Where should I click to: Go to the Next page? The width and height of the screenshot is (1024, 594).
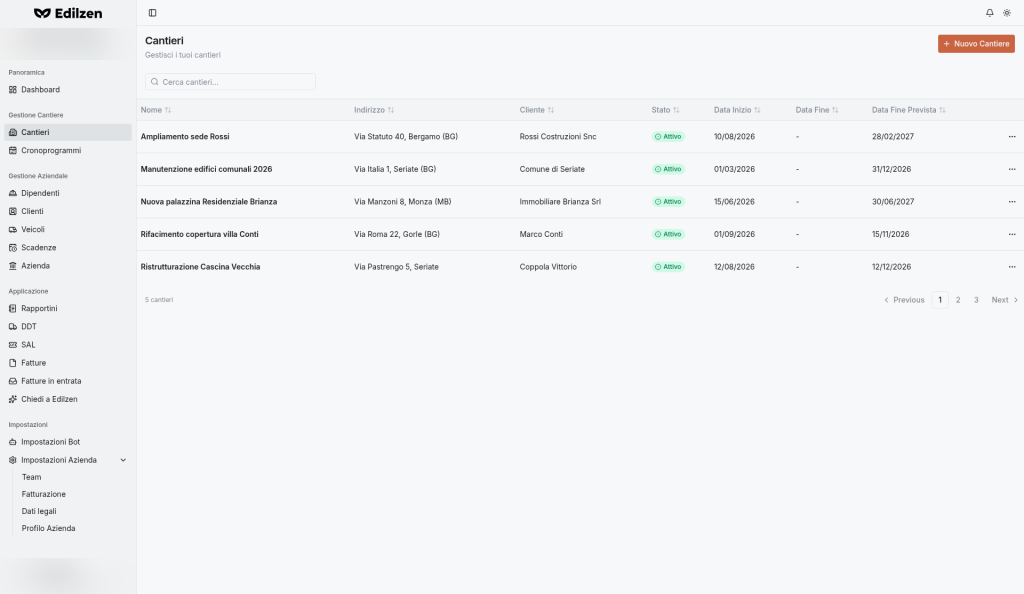tap(1004, 300)
